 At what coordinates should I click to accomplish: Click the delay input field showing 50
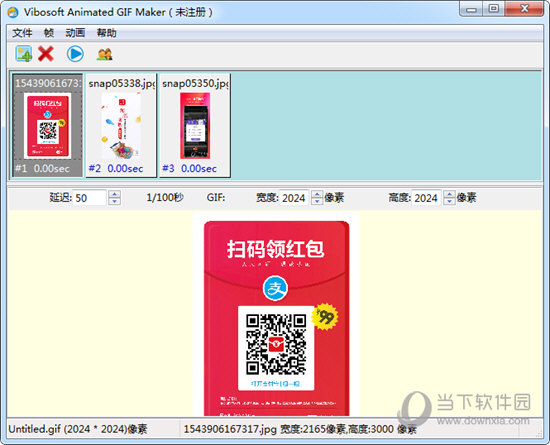89,198
